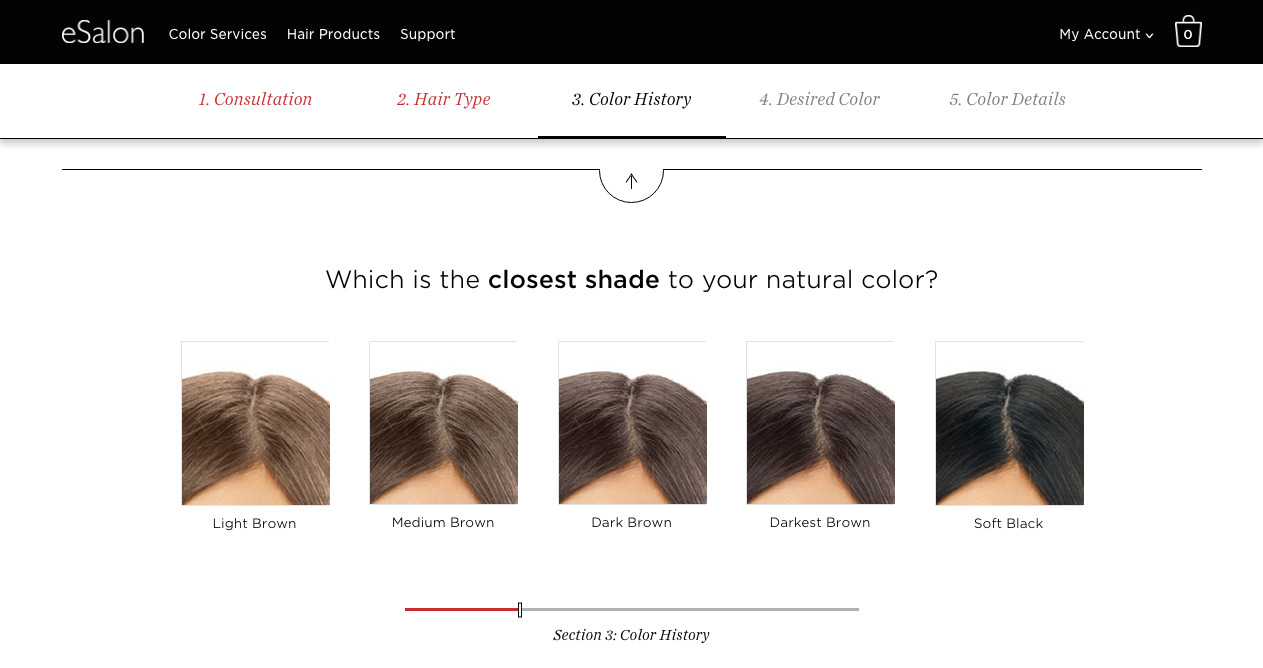Click the Soft Black label text
Screen dimensions: 1263x668
[1008, 523]
